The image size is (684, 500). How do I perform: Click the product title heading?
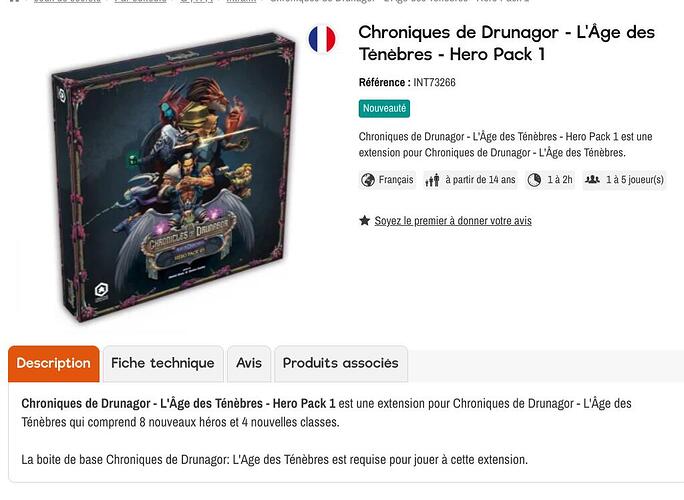506,43
